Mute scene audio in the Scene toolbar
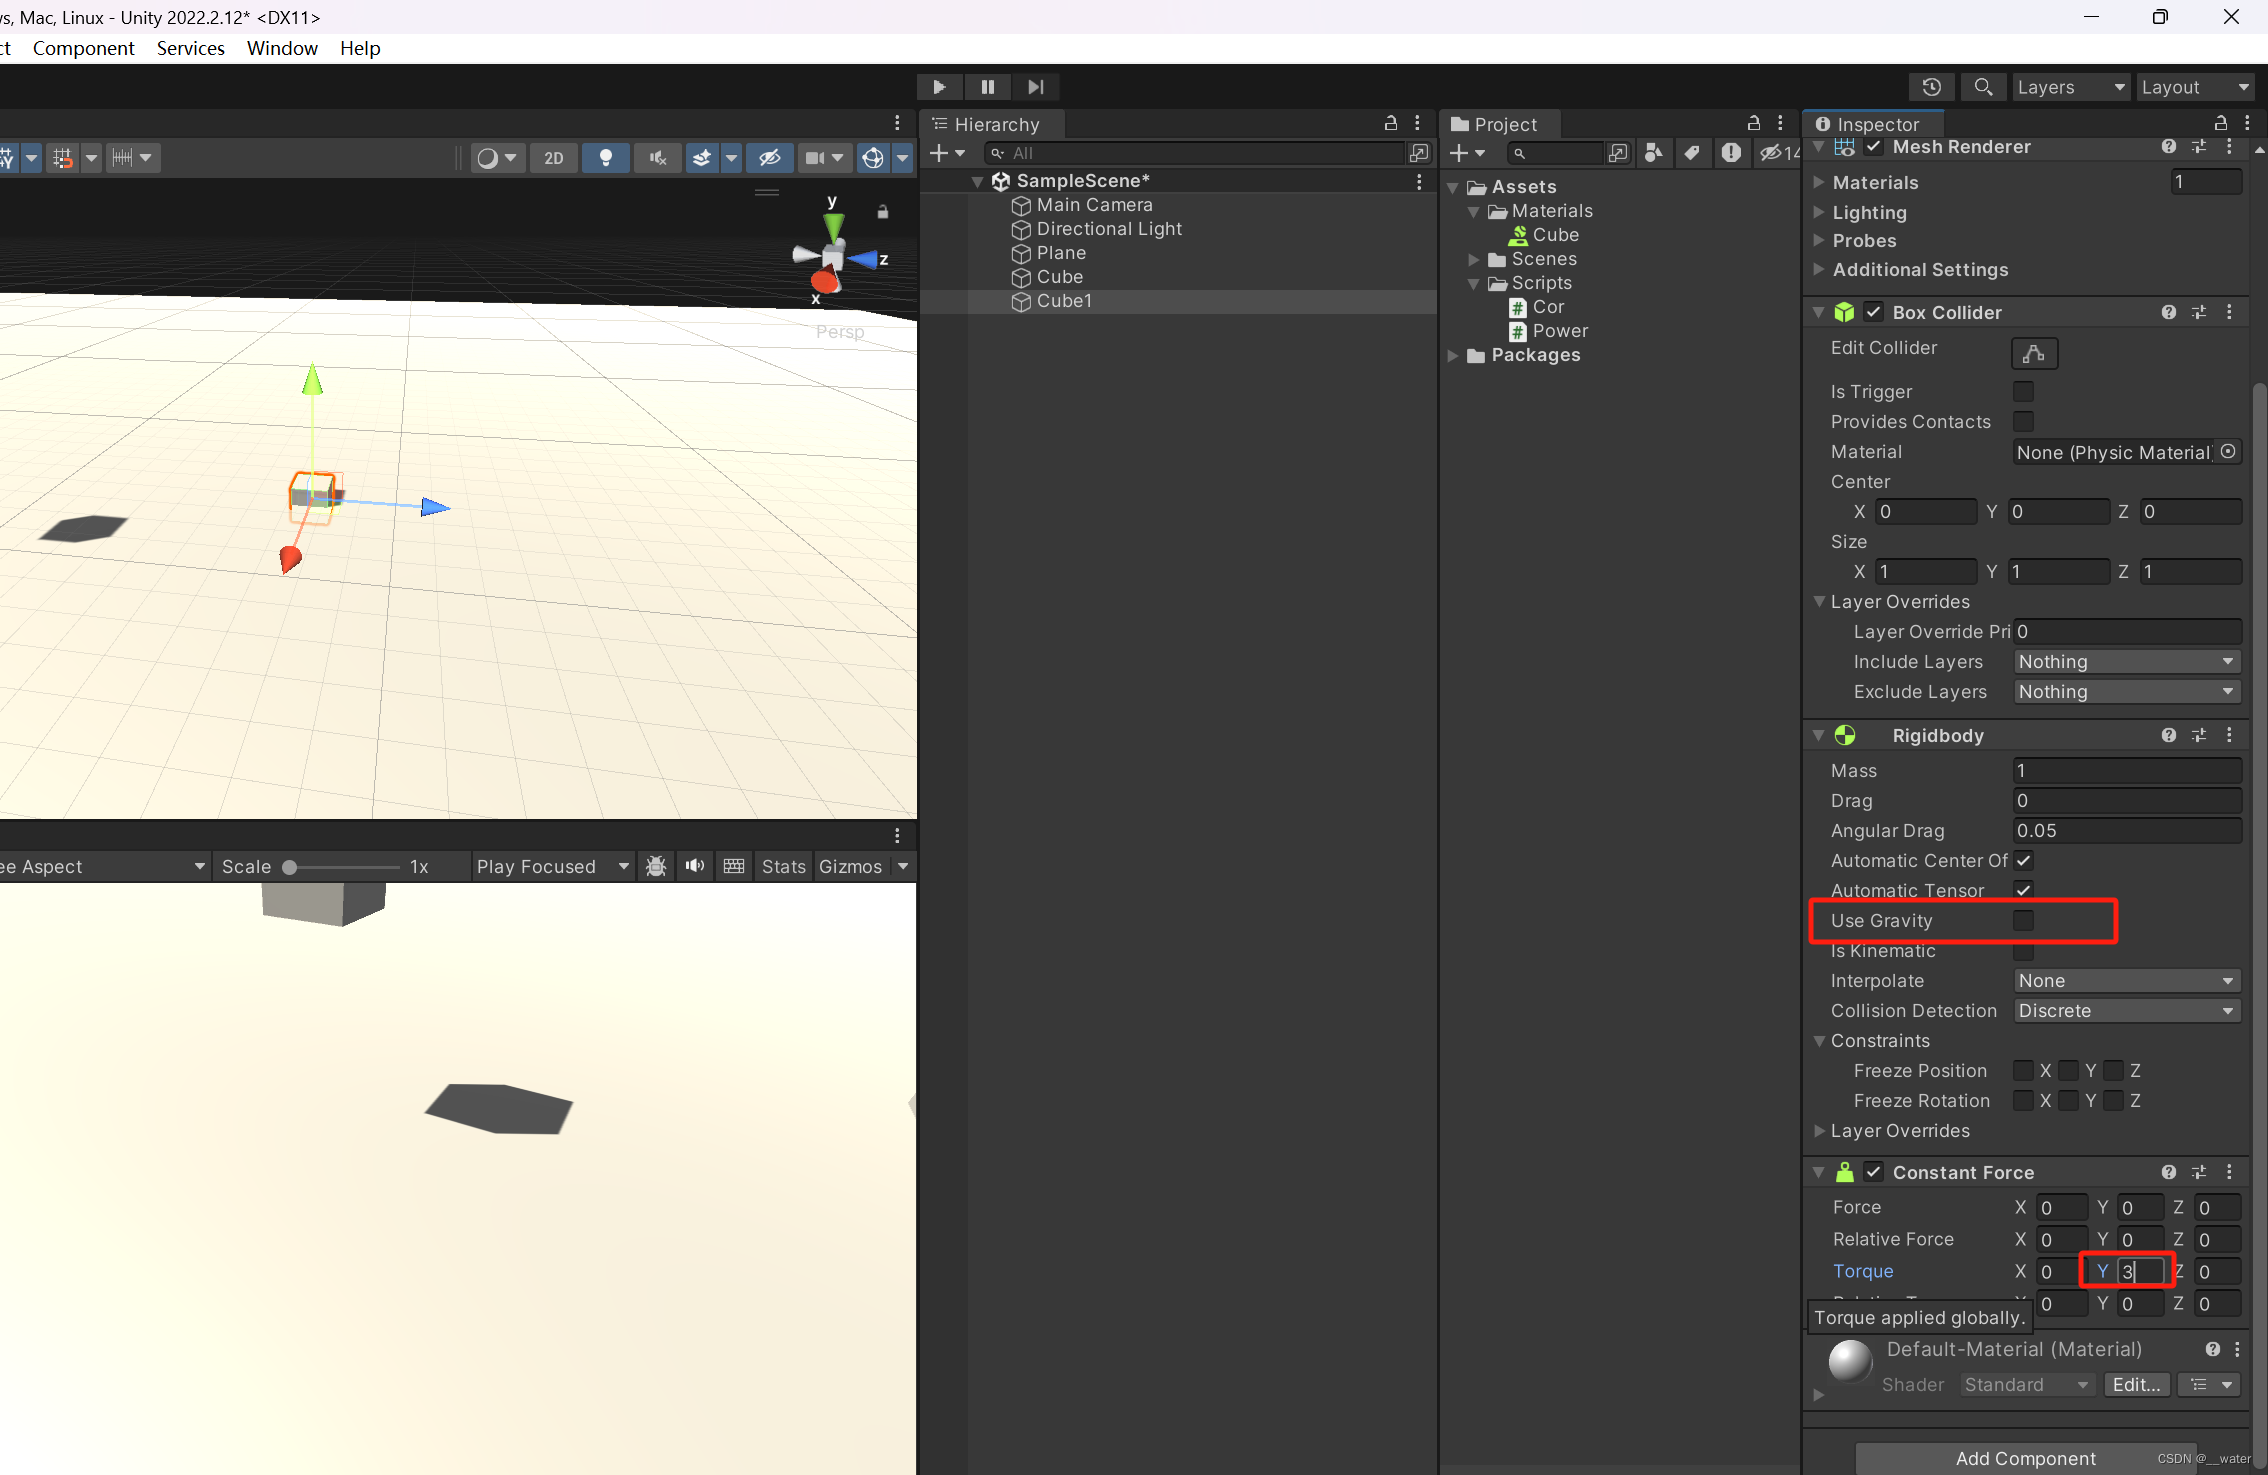The height and width of the screenshot is (1475, 2268). click(657, 157)
